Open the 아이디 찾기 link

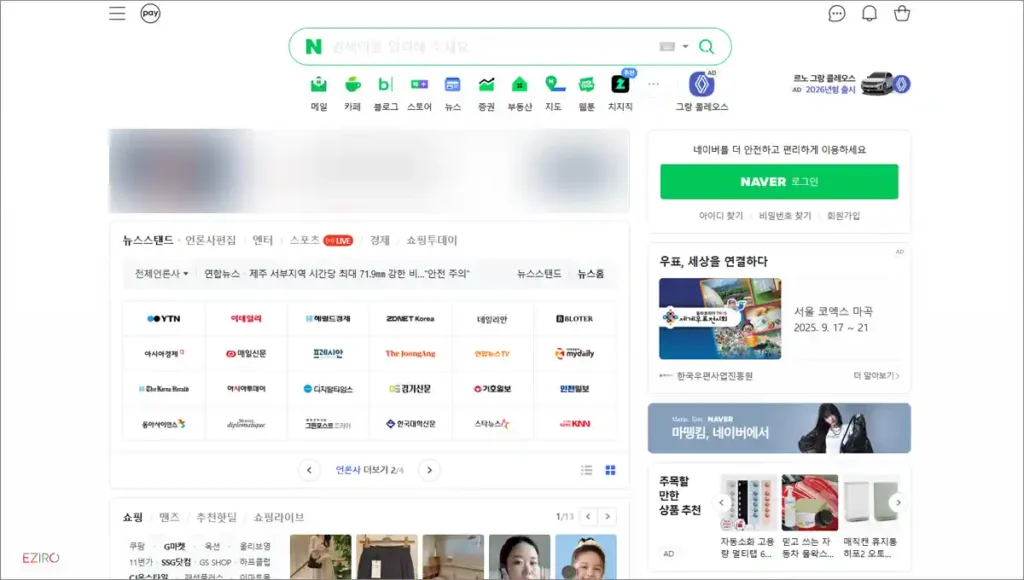(x=721, y=216)
